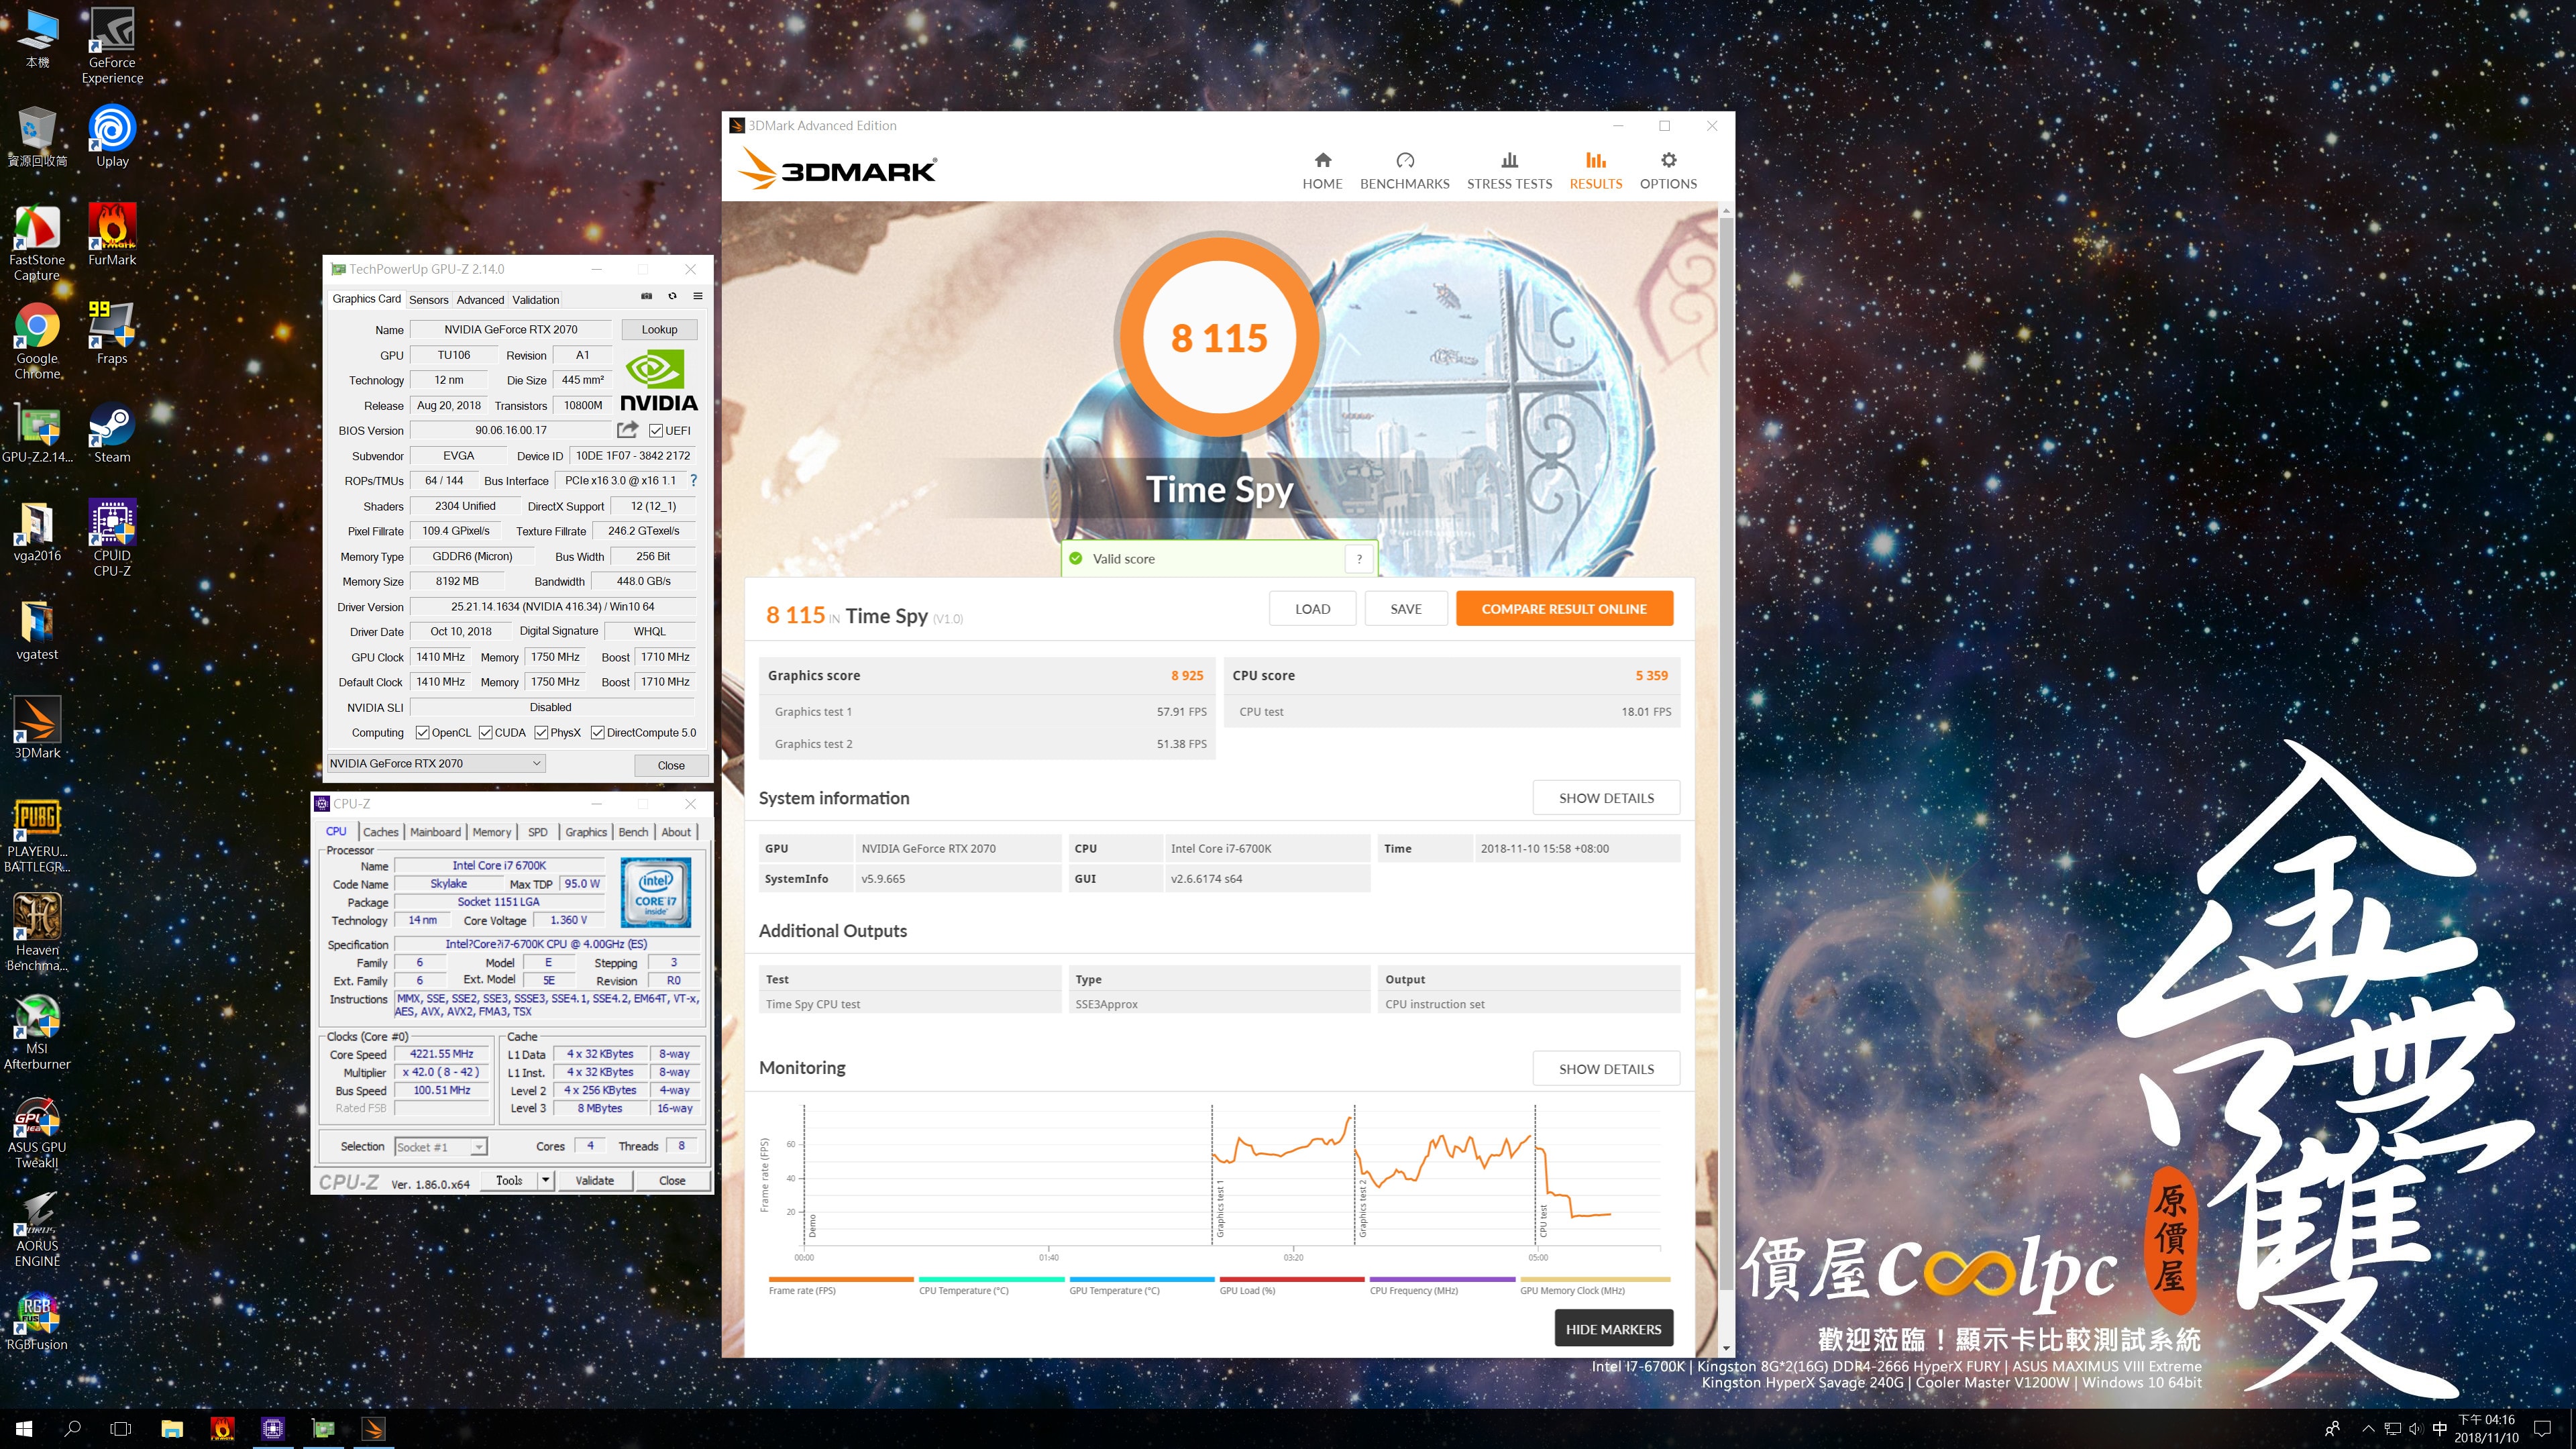Screen dimensions: 2576x1449
Task: Open CPU-Z Mainboard tab
Action: click(435, 832)
